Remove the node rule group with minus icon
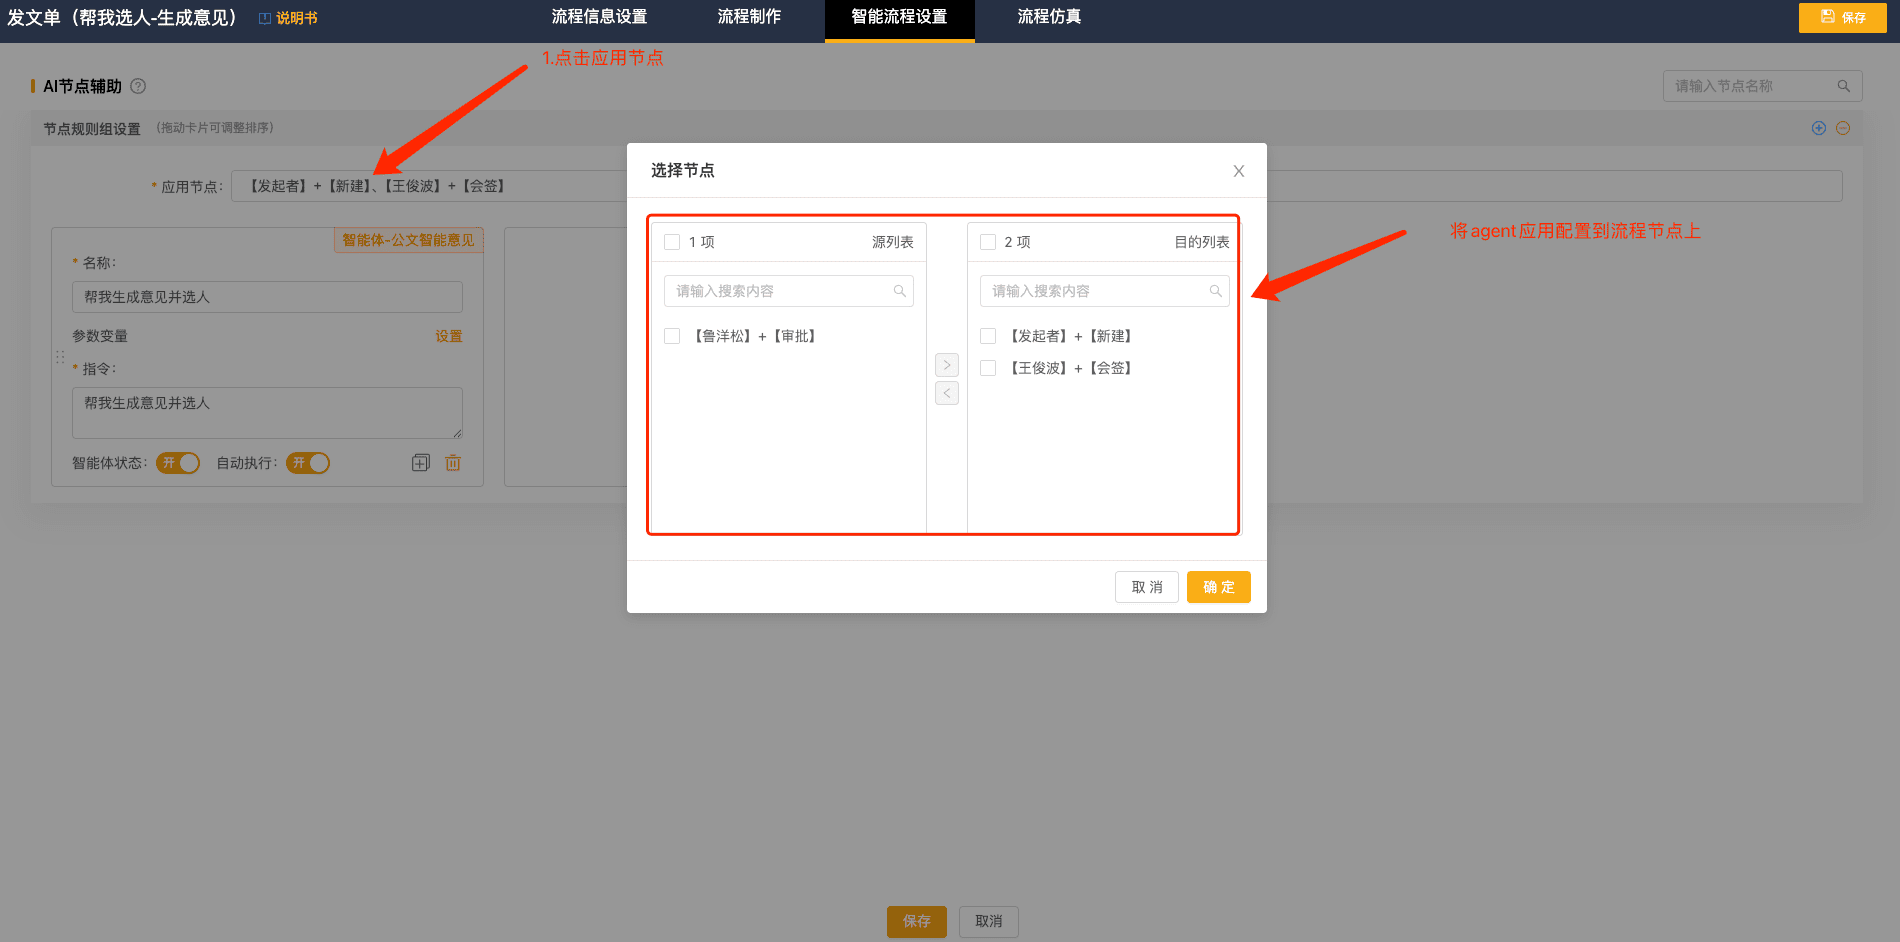Image resolution: width=1900 pixels, height=942 pixels. [x=1843, y=128]
